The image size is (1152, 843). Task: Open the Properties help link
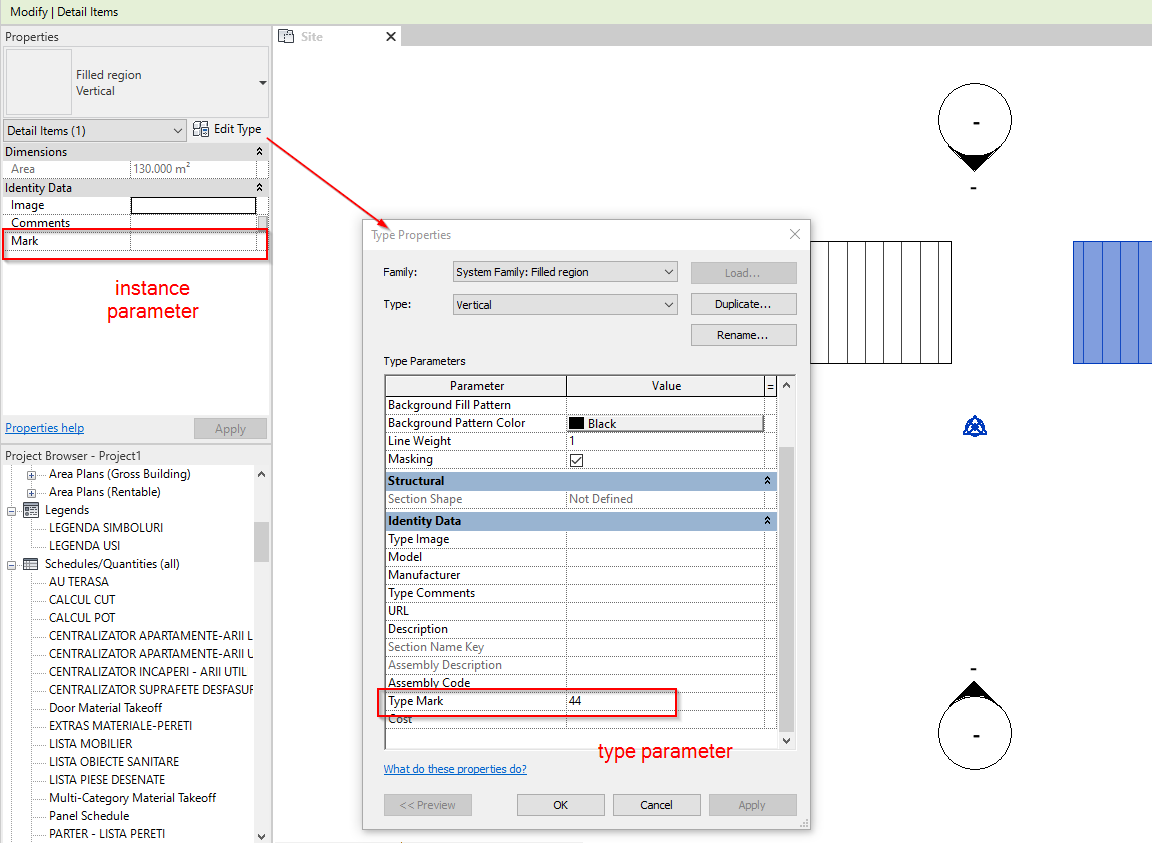44,427
